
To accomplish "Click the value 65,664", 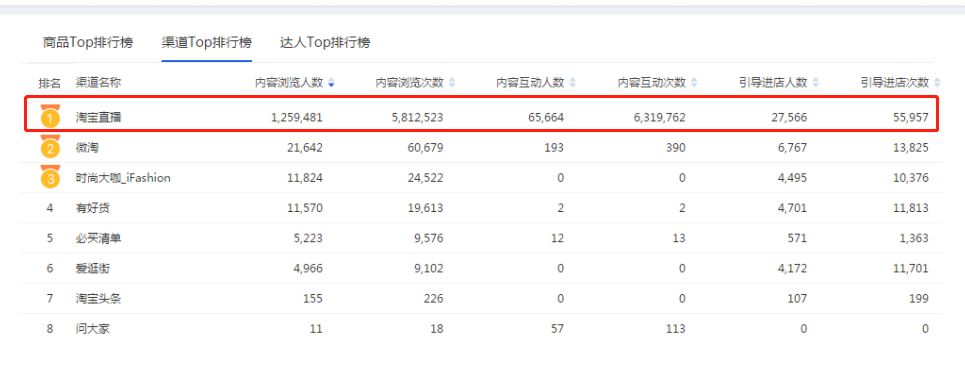I will pos(547,117).
